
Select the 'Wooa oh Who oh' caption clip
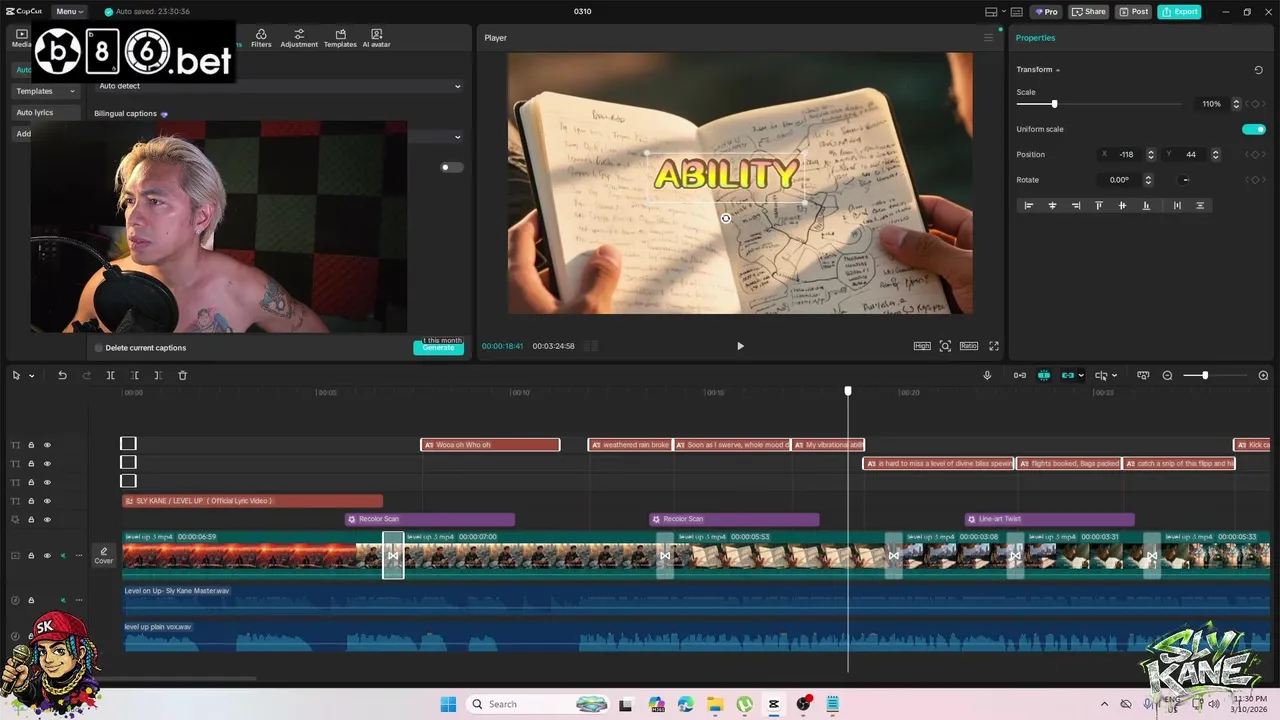490,445
